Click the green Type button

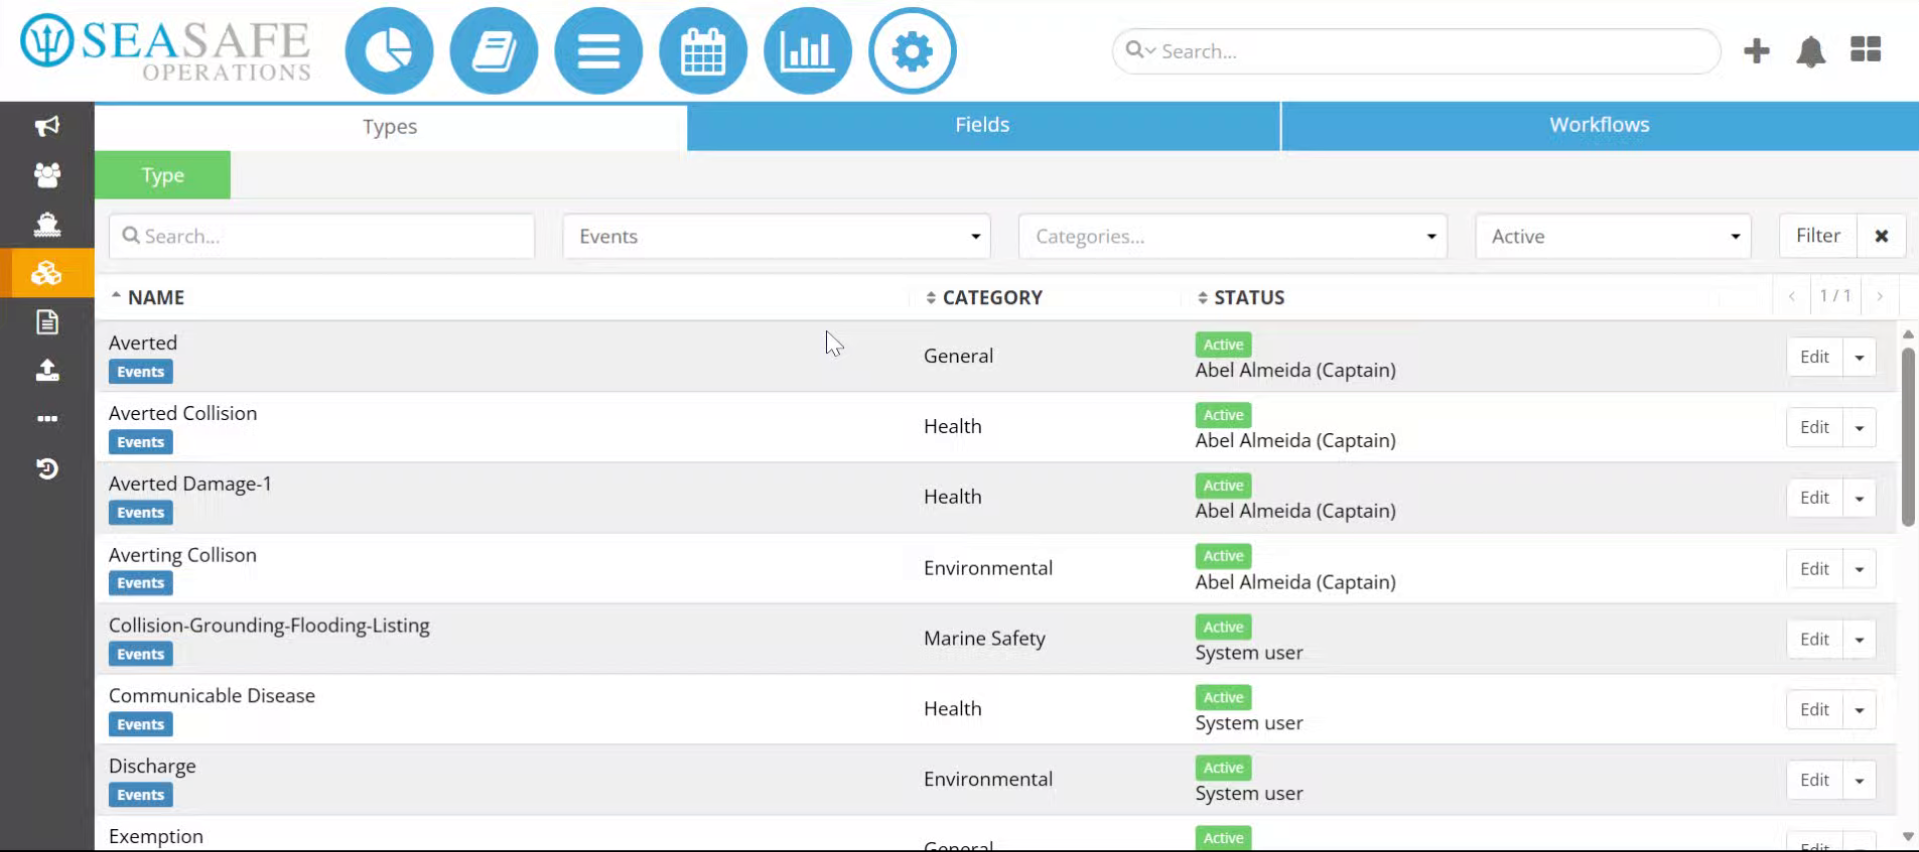coord(163,175)
